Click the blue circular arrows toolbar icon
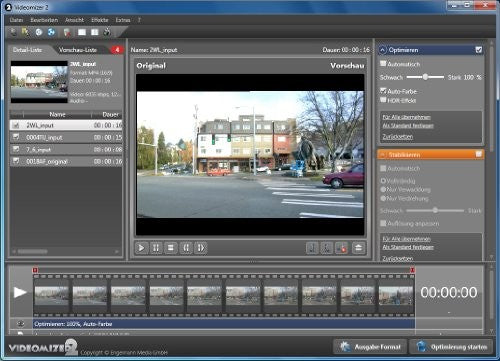 click(x=51, y=32)
